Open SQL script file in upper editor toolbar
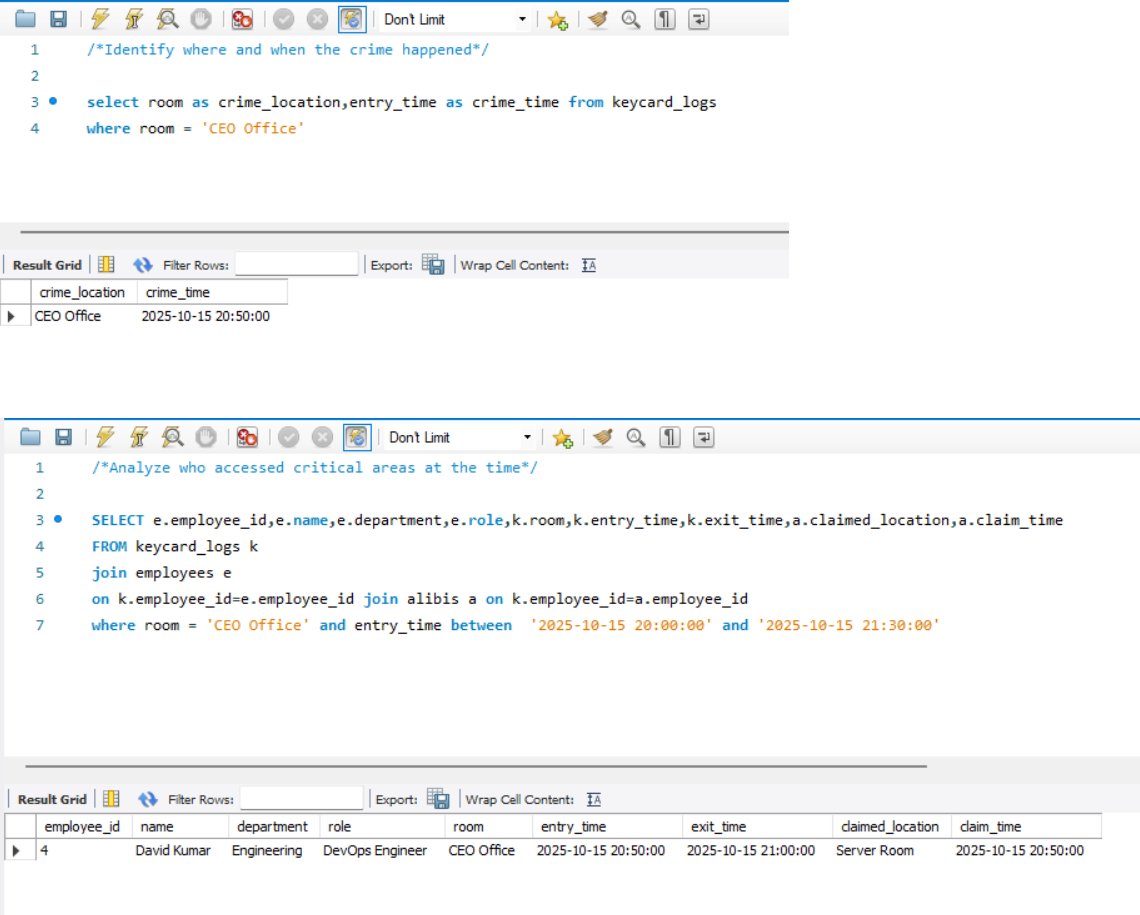 point(25,19)
